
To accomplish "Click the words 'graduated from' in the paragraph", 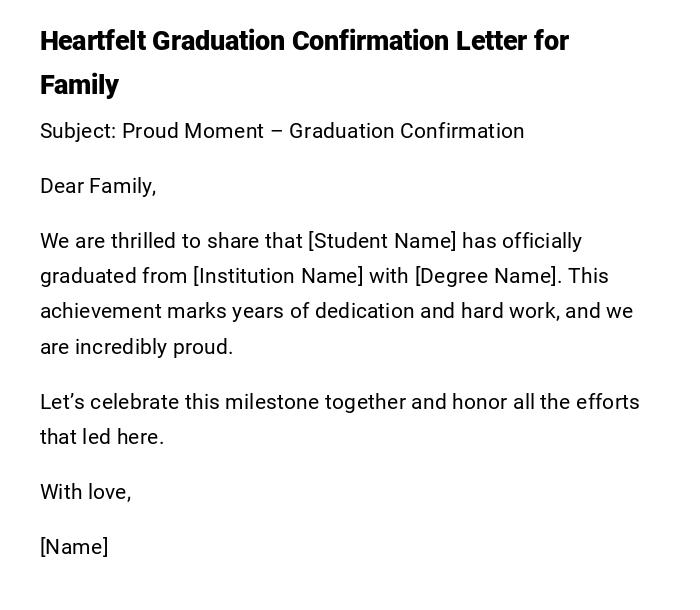I will coord(113,276).
